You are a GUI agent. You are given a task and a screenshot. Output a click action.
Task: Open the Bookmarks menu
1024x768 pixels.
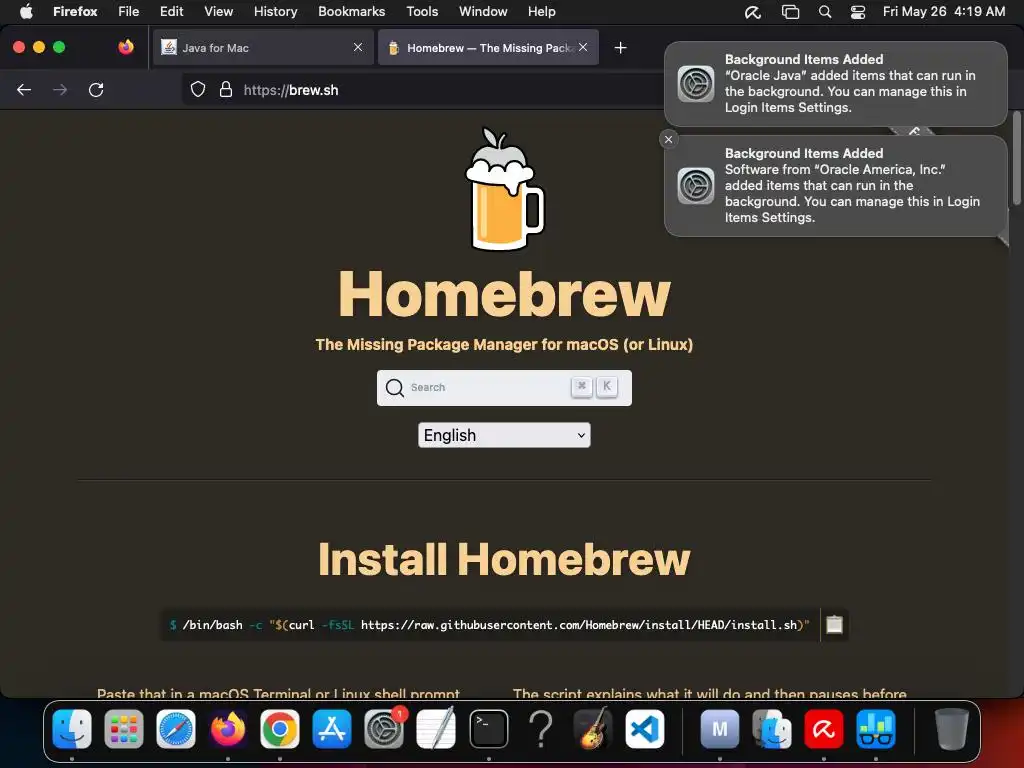coord(351,12)
